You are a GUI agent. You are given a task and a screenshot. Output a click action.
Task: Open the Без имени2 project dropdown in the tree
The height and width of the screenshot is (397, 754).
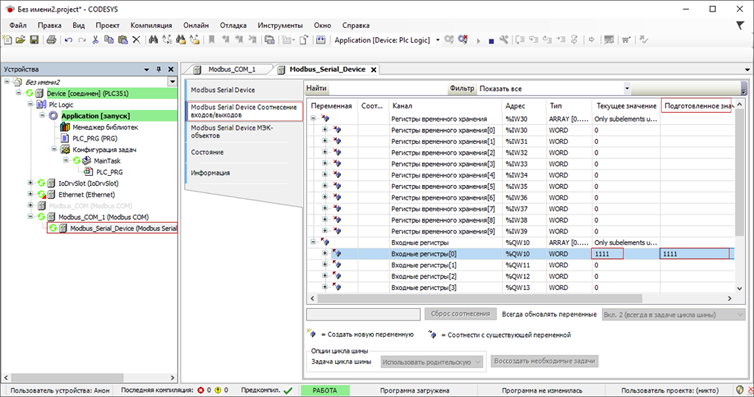tap(172, 82)
